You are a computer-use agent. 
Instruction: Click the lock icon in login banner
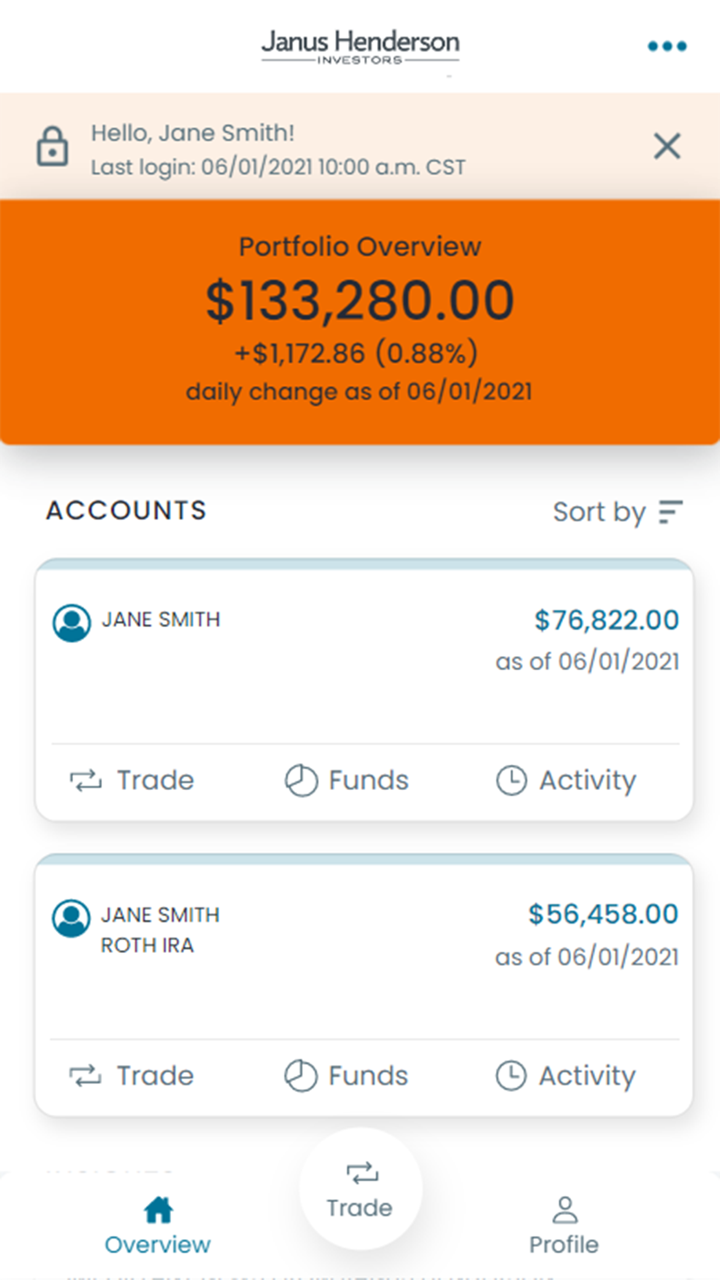tap(52, 147)
